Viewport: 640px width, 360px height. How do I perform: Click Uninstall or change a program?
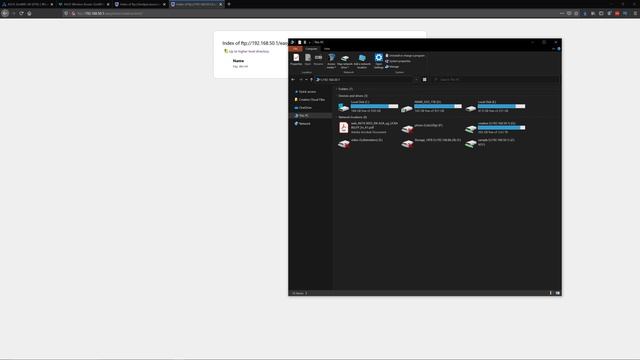pos(405,56)
